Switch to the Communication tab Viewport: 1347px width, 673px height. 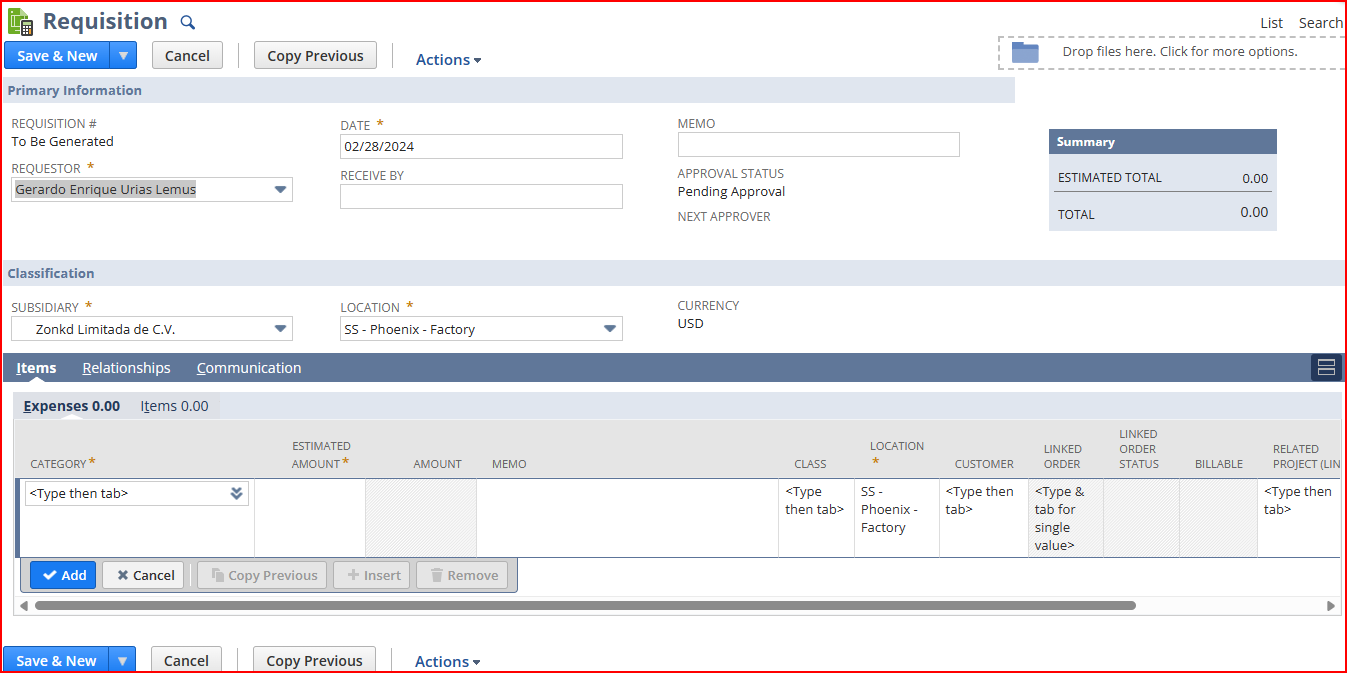[249, 368]
